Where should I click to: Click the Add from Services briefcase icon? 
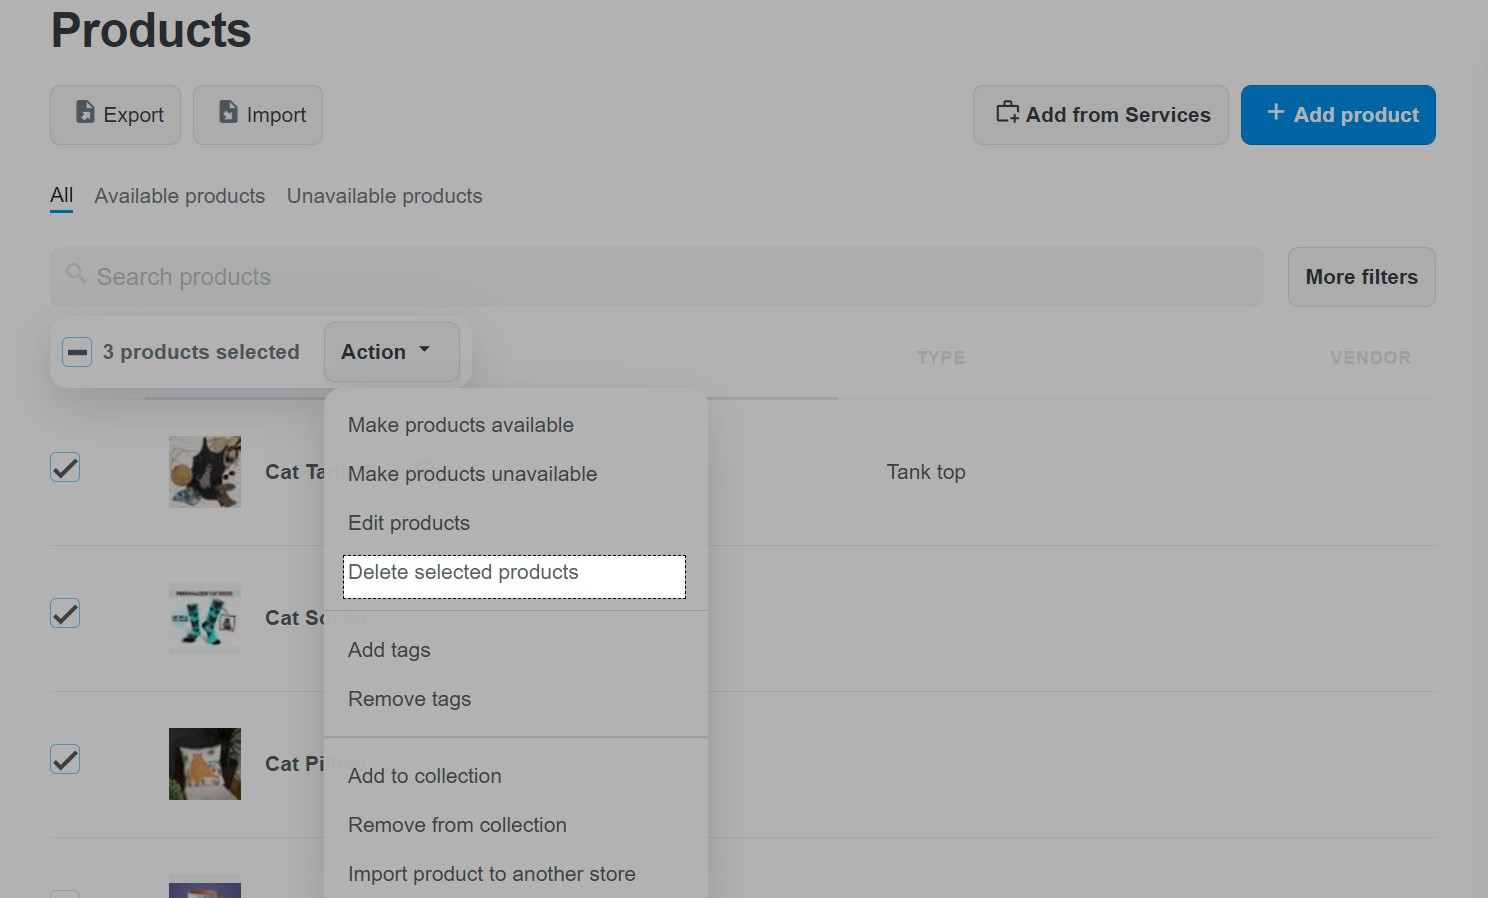tap(1009, 114)
